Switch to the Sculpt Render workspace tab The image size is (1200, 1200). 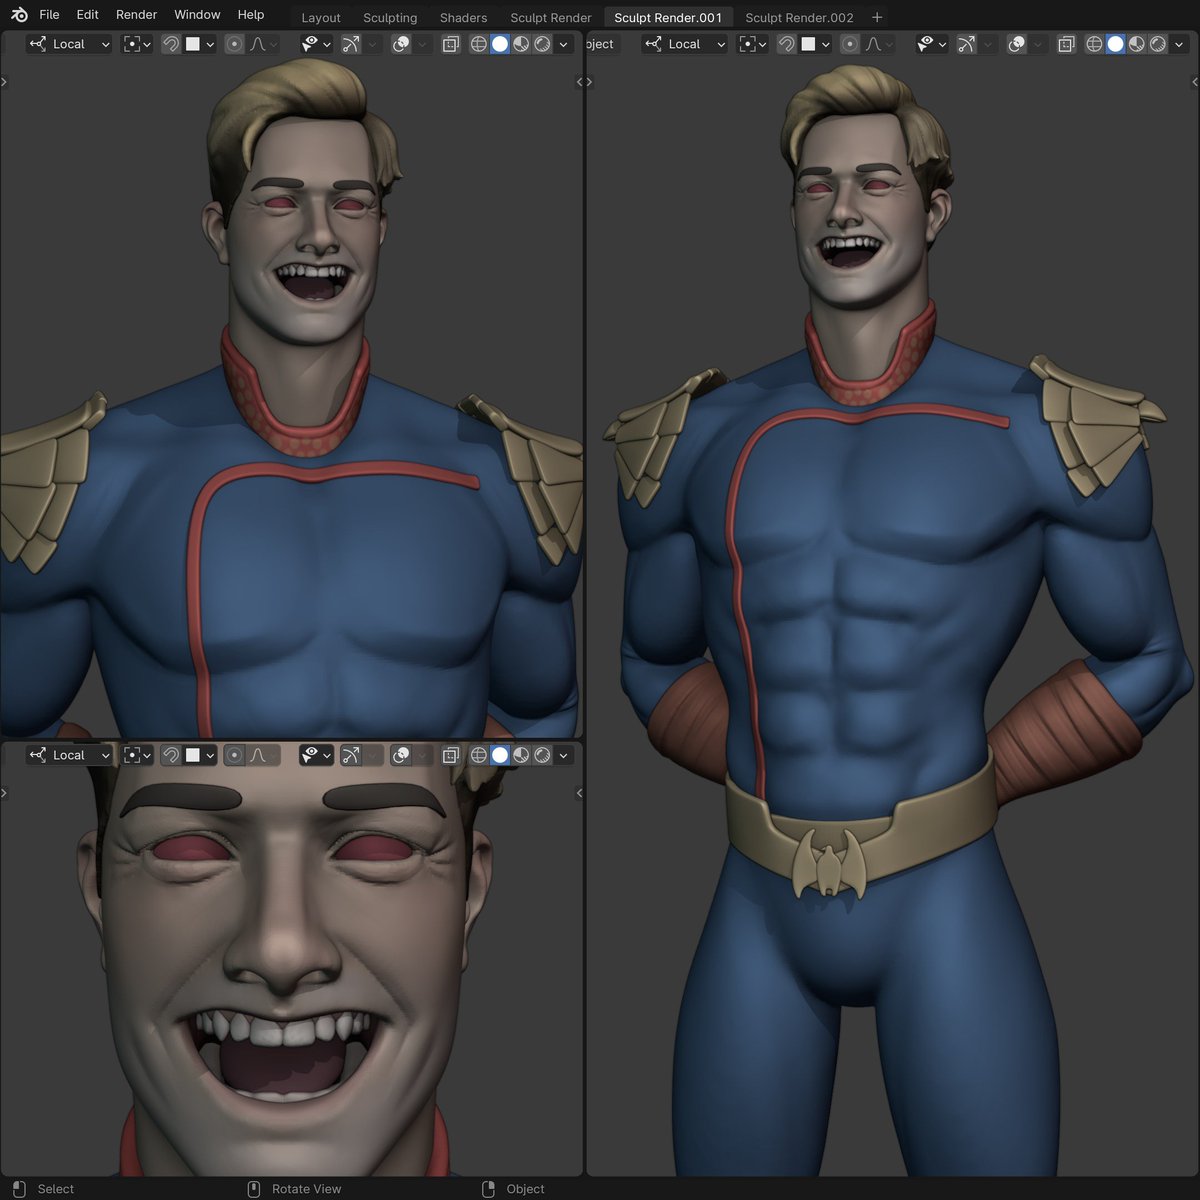pos(551,17)
